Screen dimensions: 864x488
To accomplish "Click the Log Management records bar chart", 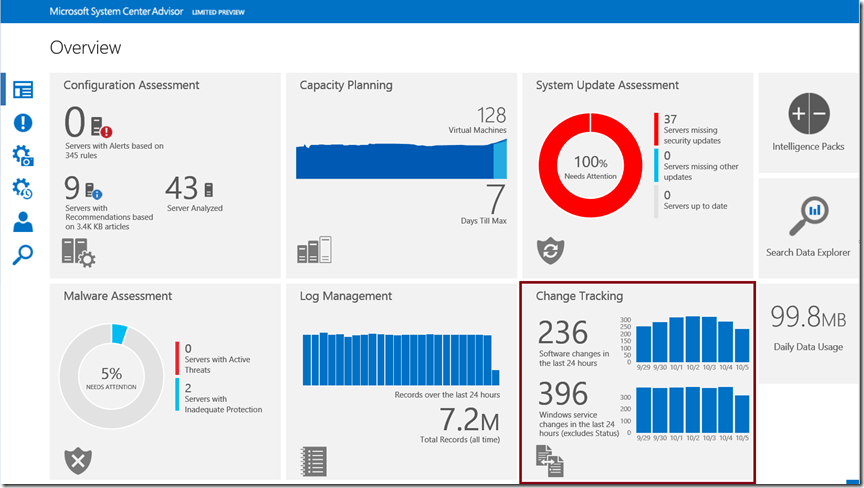I will 397,358.
